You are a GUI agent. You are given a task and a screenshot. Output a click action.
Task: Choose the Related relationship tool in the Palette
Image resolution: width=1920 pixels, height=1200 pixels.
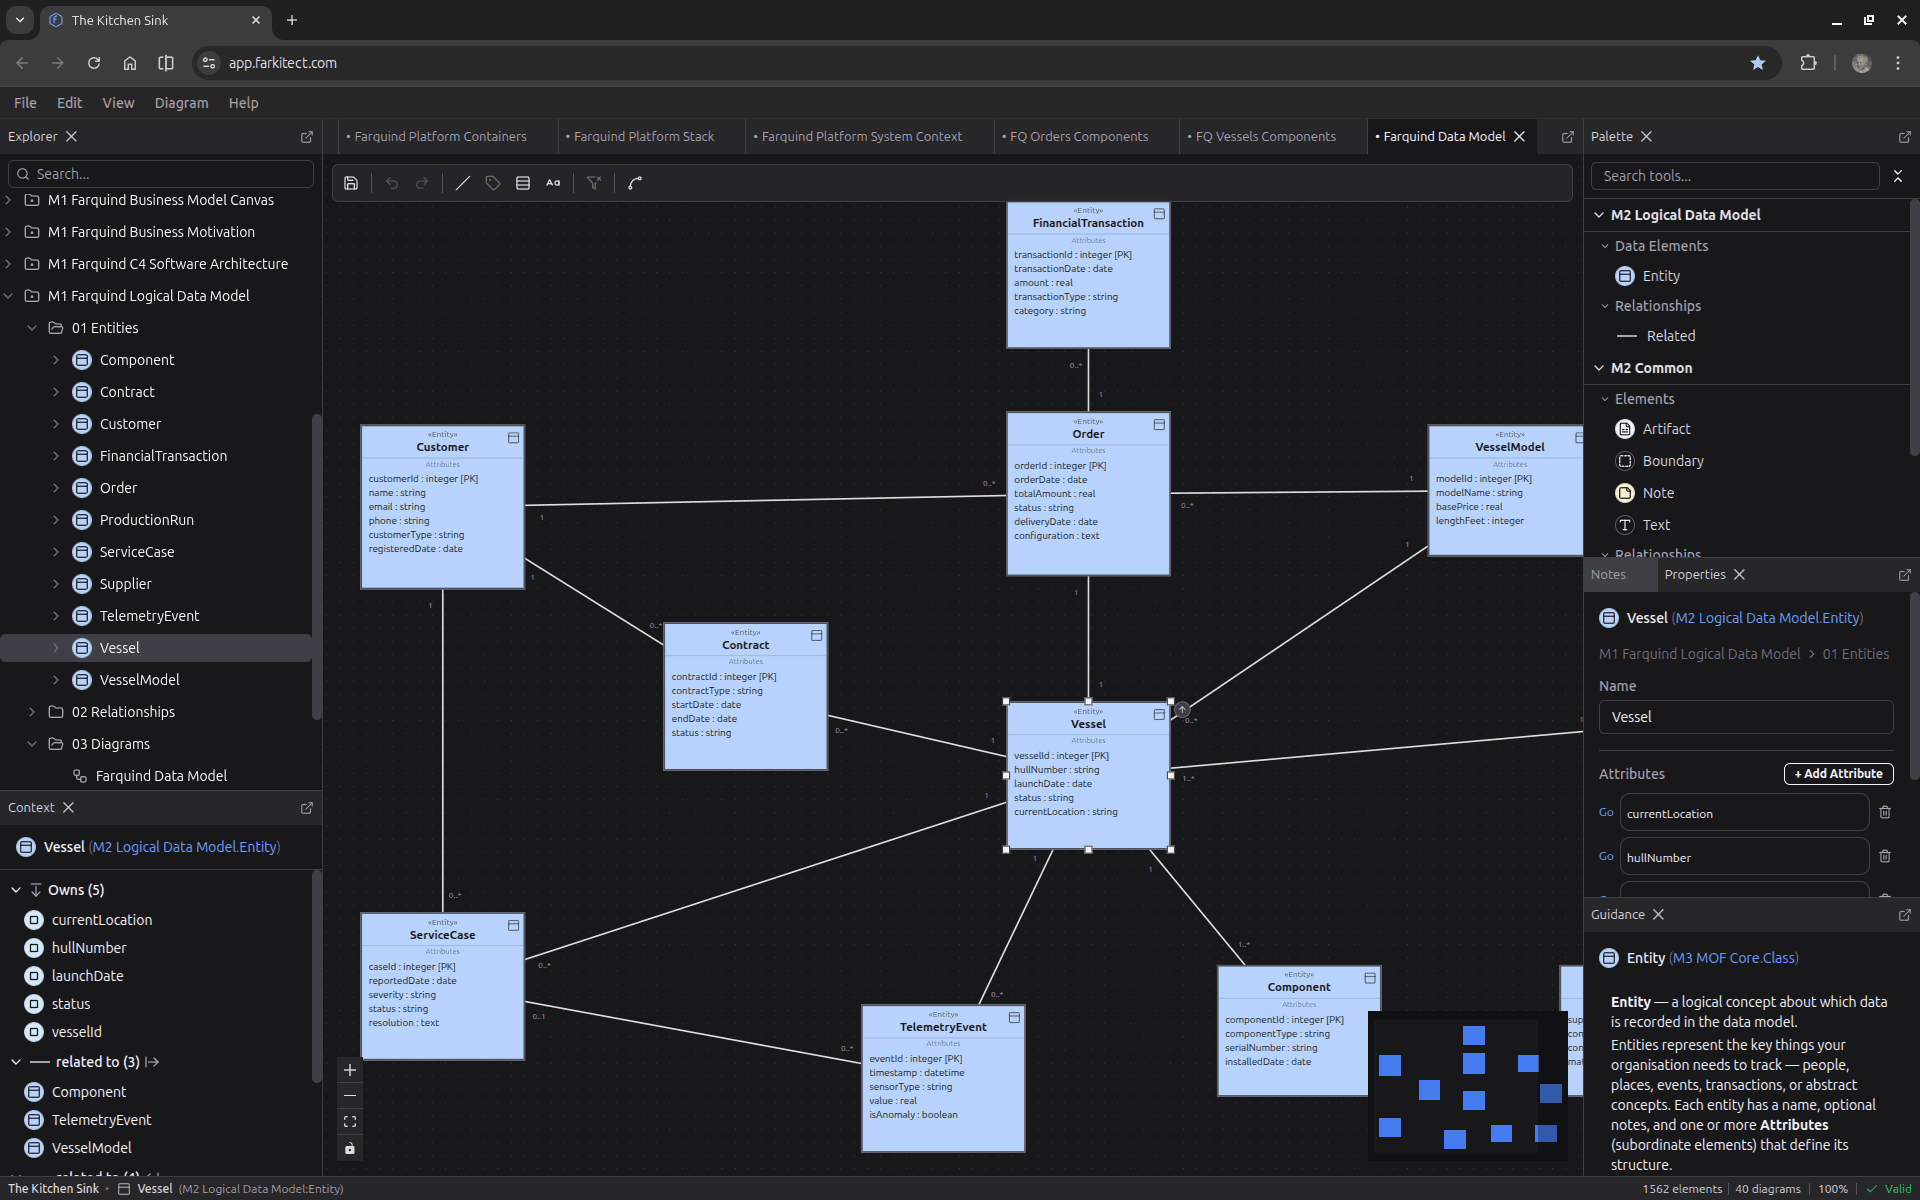pos(1670,336)
